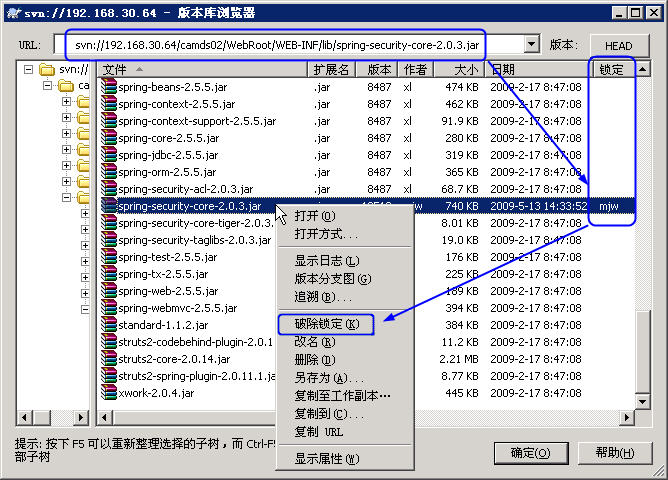Select the struts2-core-2.0.14.jar file name
Viewport: 668px width, 480px height.
point(174,359)
